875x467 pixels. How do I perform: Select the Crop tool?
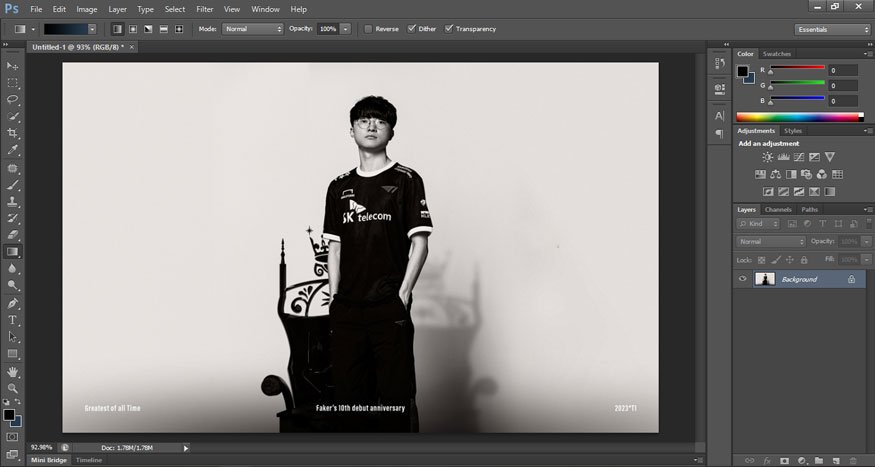coord(12,133)
